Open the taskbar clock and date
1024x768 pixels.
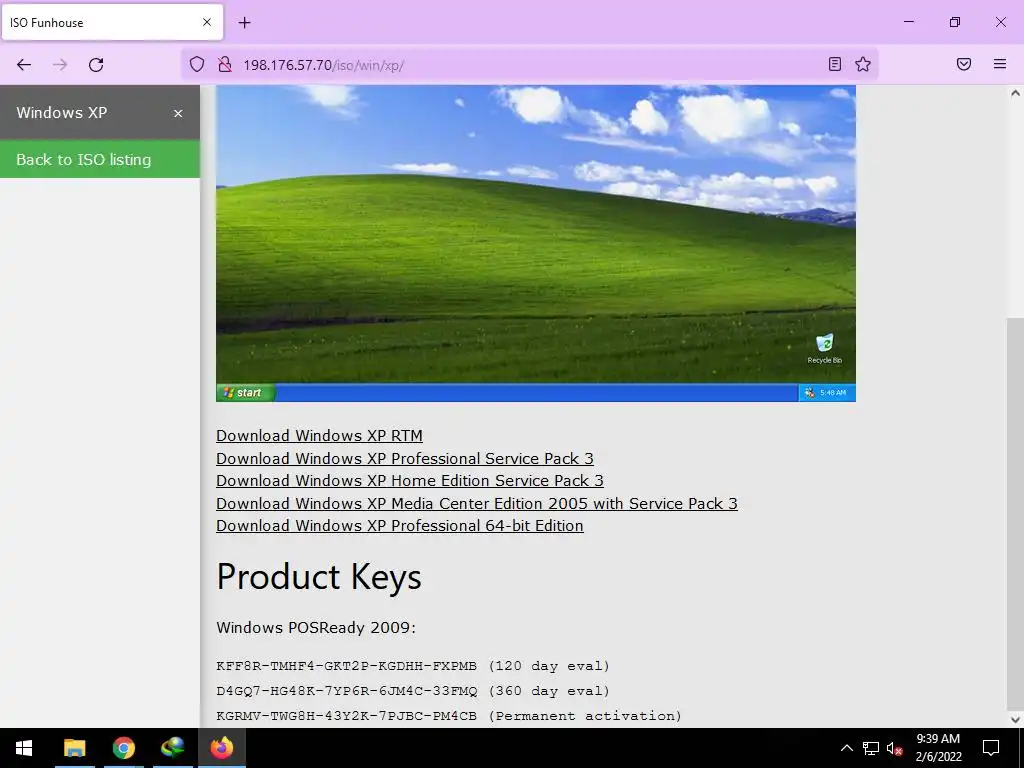[x=938, y=748]
